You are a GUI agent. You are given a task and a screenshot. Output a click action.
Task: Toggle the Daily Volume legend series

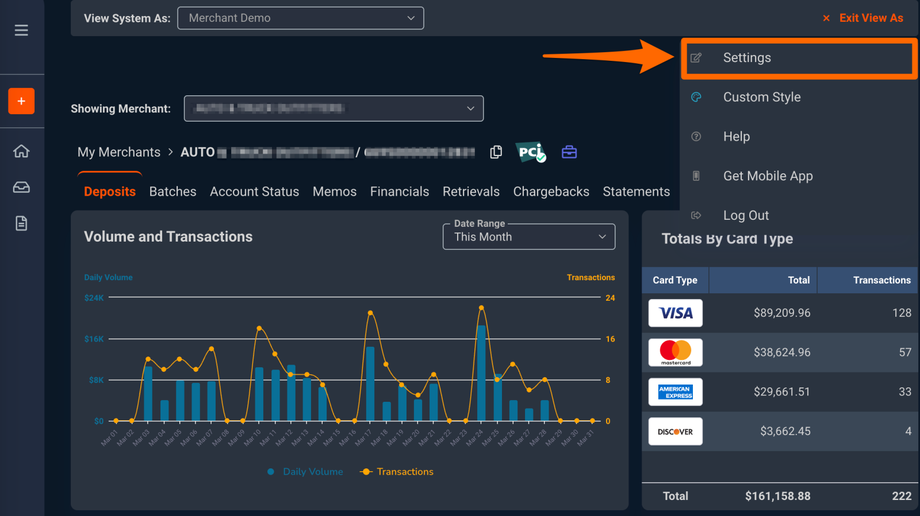pos(305,472)
